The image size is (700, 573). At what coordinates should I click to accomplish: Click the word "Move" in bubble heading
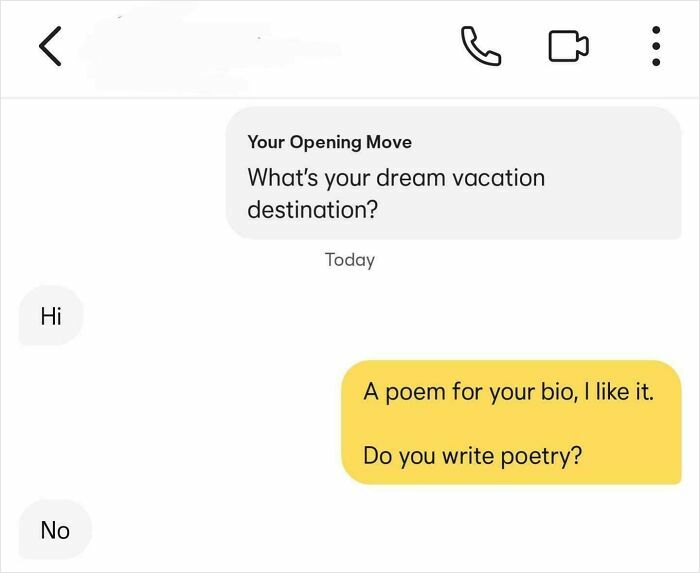(x=388, y=142)
